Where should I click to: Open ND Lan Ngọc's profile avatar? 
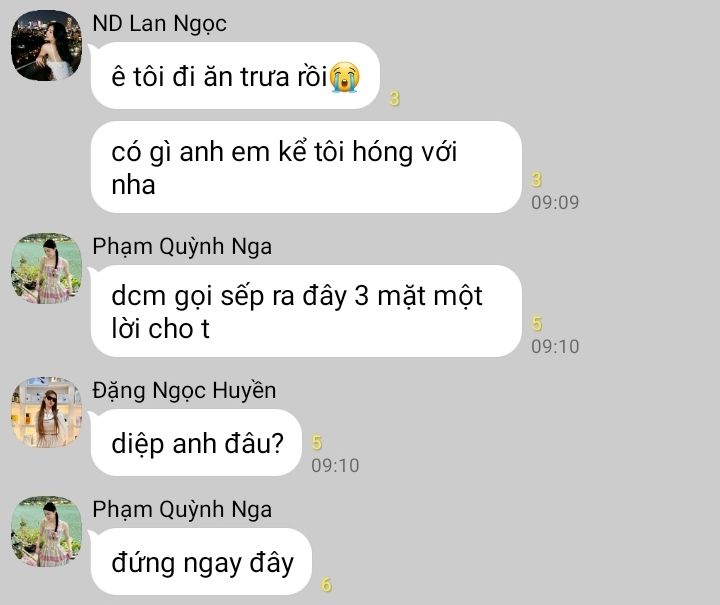(46, 45)
